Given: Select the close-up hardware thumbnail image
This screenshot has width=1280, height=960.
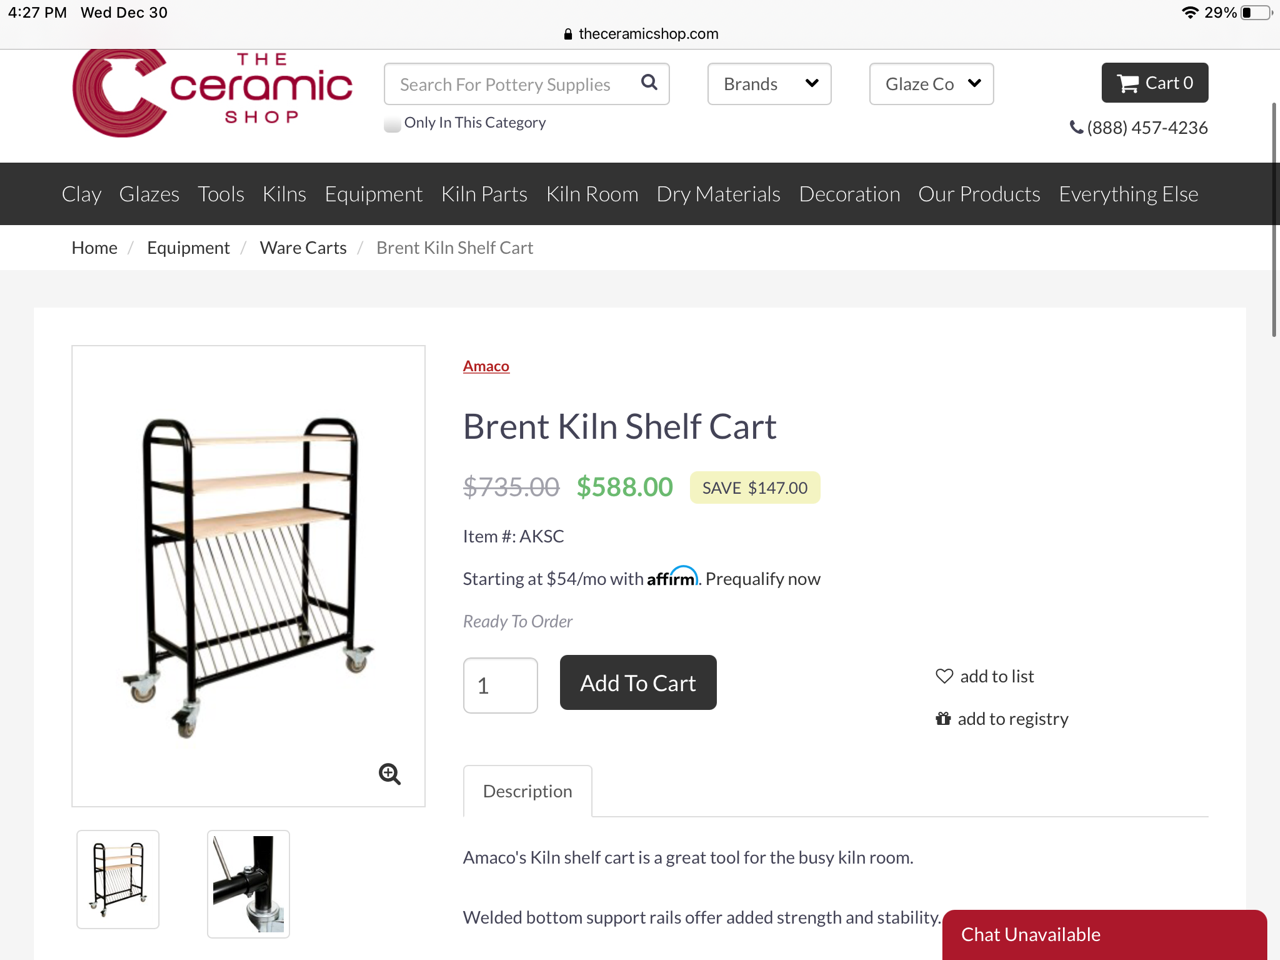Looking at the screenshot, I should click(x=247, y=884).
